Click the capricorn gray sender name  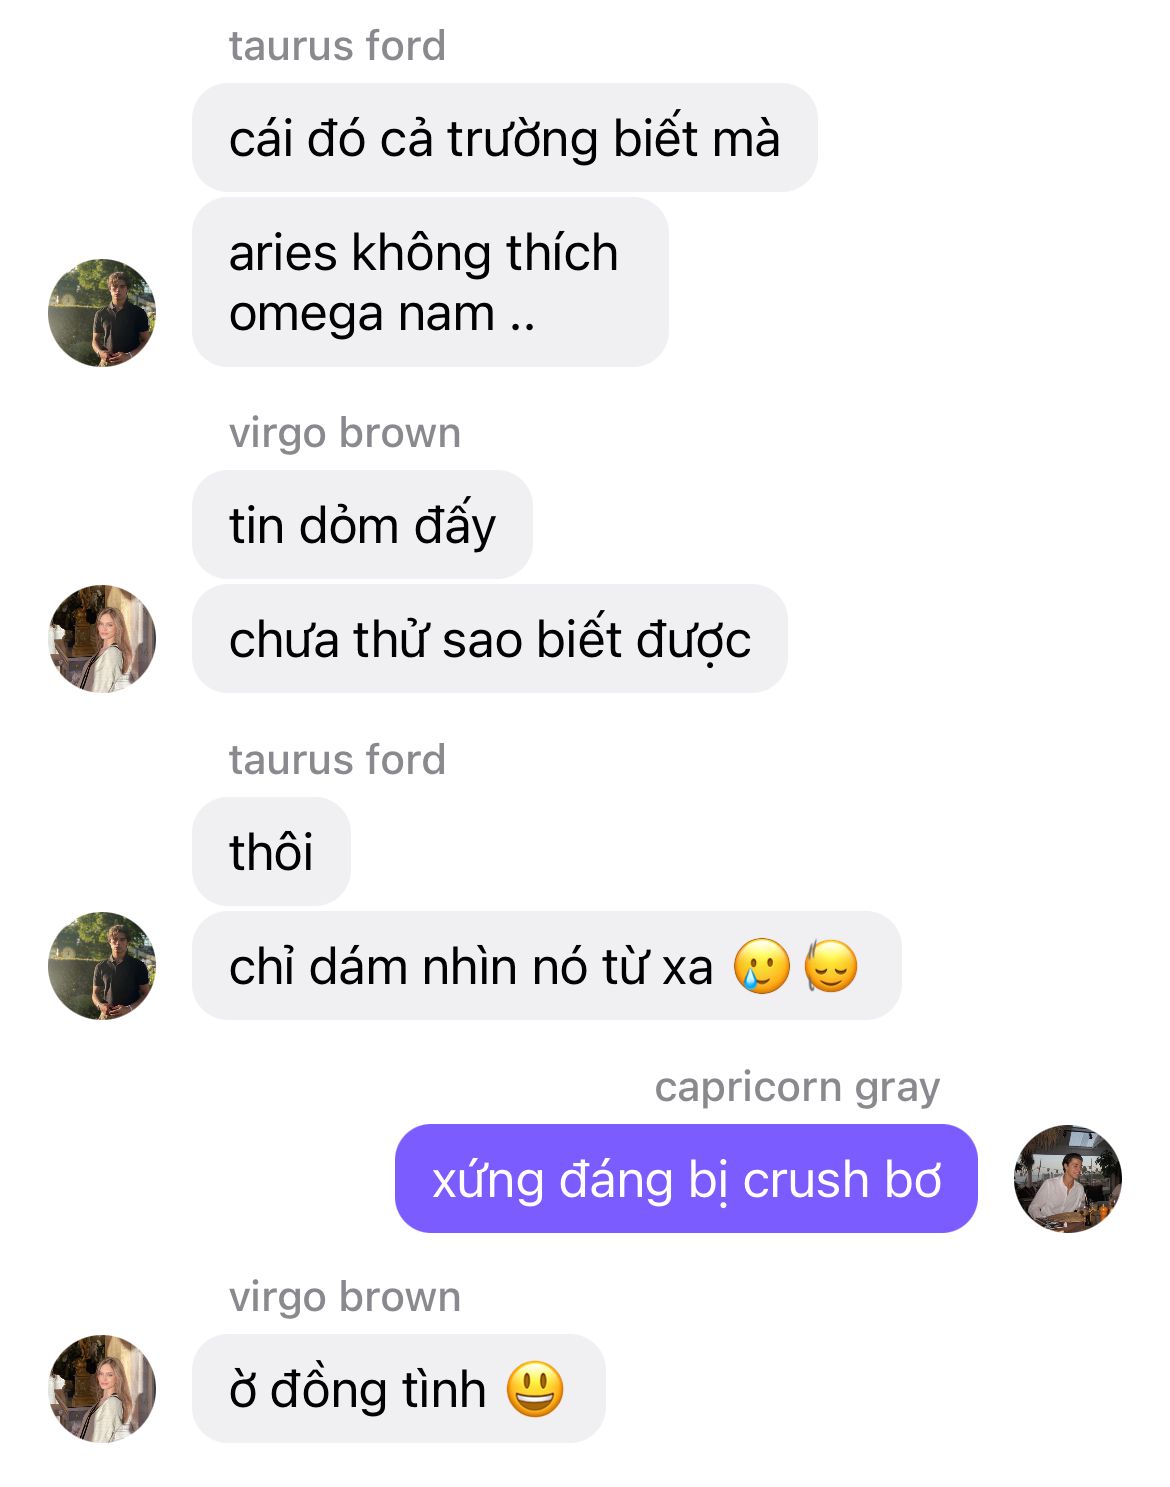coord(797,1087)
